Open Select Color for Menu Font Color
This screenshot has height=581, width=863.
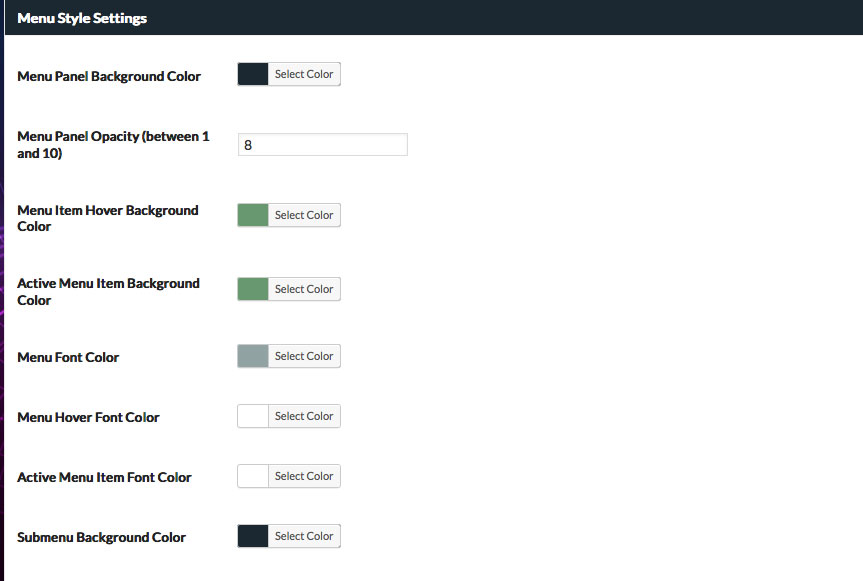click(x=304, y=356)
